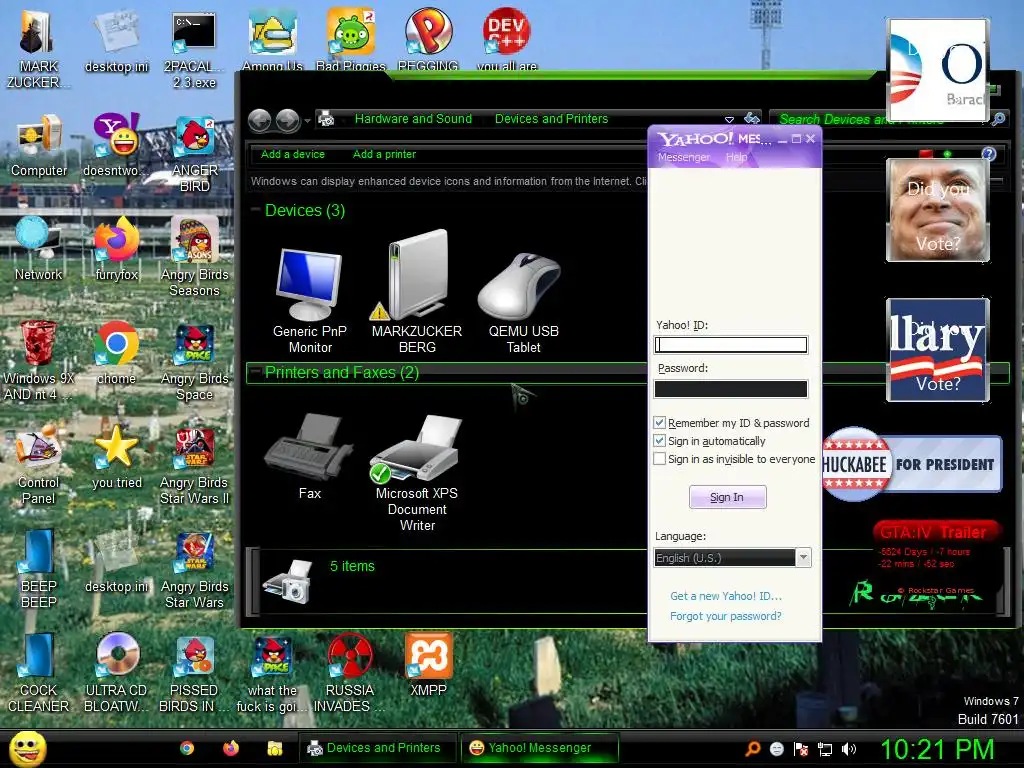This screenshot has height=768, width=1024.
Task: Open the Language dropdown in Yahoo Messenger
Action: [x=804, y=557]
